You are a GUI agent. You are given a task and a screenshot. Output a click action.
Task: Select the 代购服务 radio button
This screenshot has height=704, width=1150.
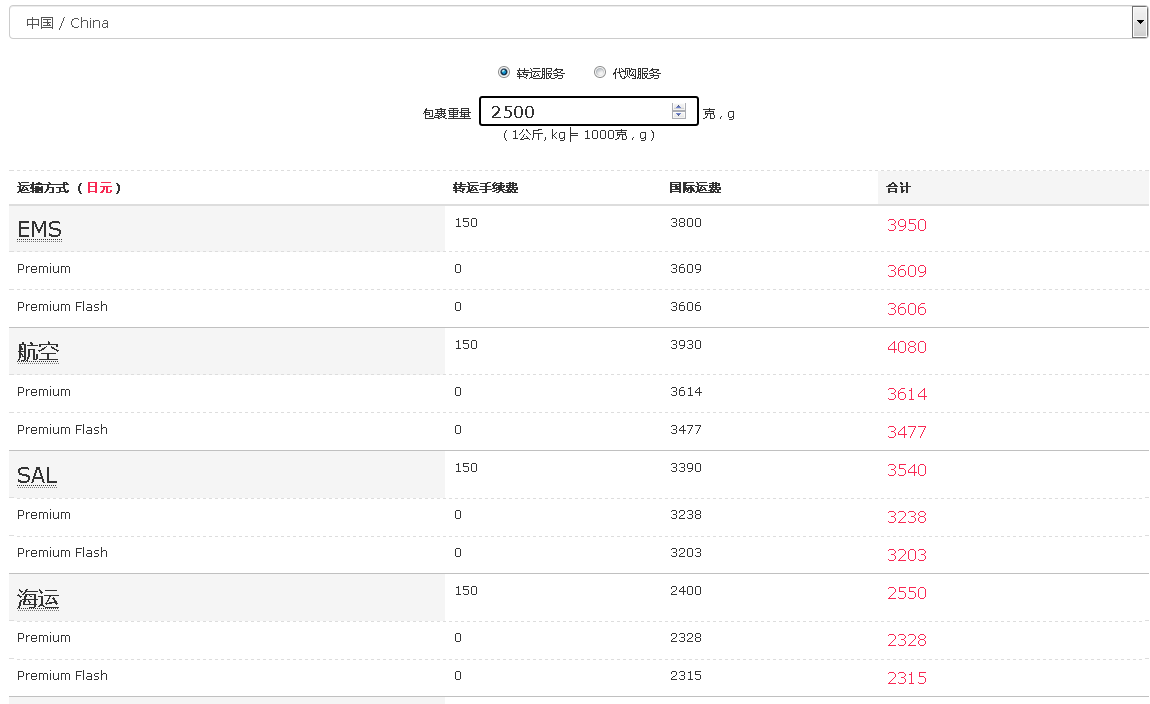coord(600,72)
